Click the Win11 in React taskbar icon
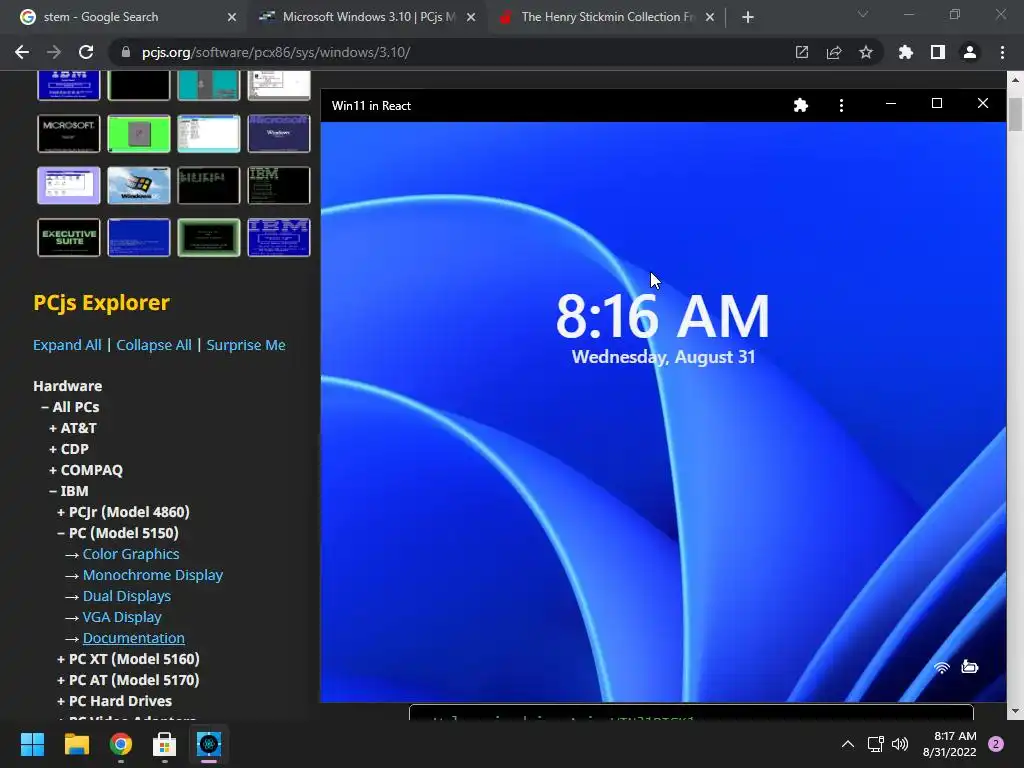Screen dimensions: 1024x768 209,744
